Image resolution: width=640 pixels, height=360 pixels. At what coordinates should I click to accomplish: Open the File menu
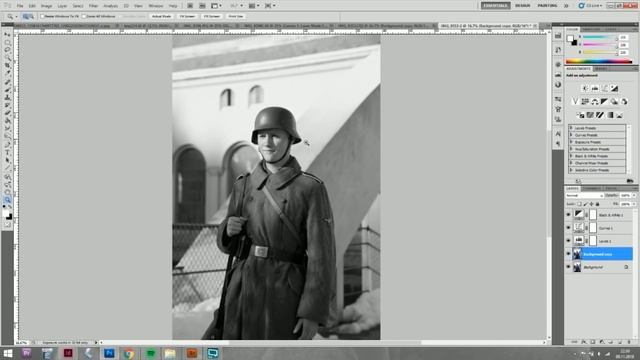pos(20,6)
